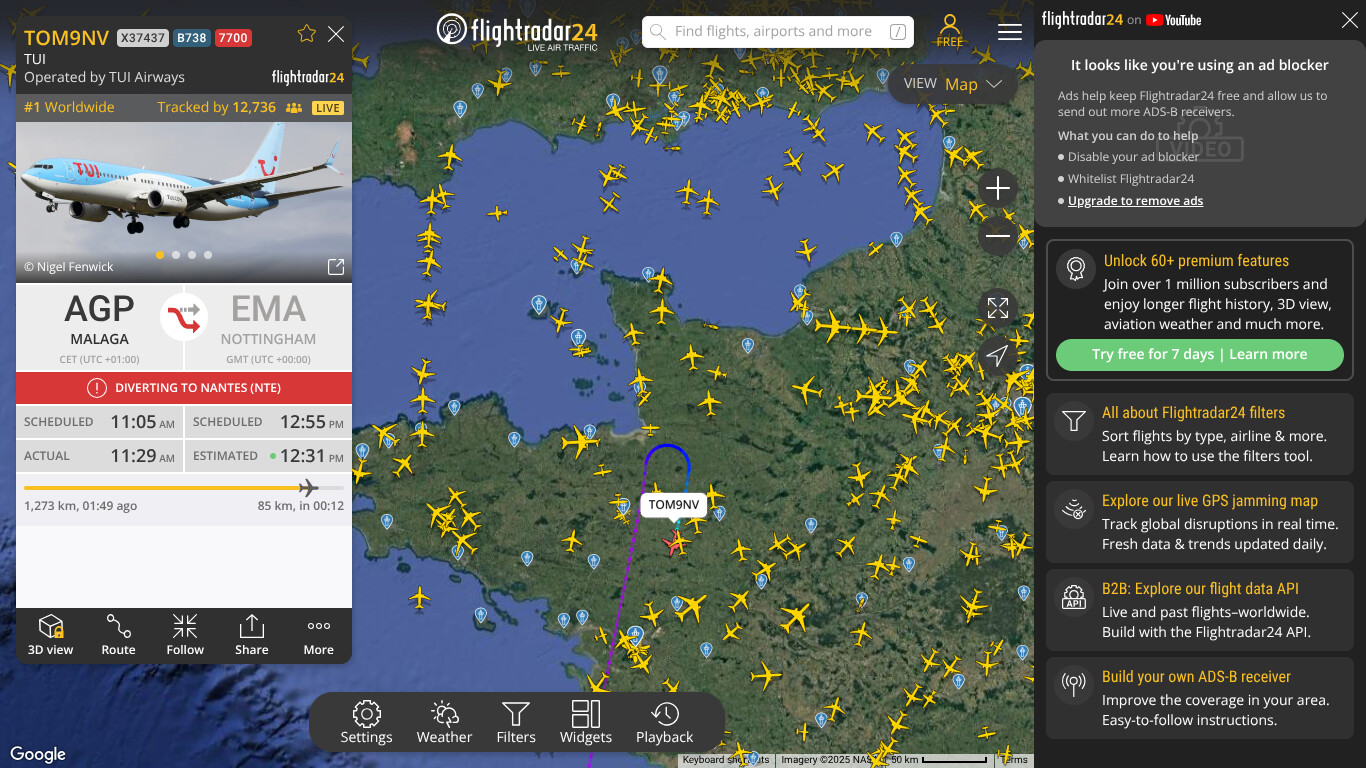Open flight Playback
The image size is (1366, 768).
[x=665, y=722]
